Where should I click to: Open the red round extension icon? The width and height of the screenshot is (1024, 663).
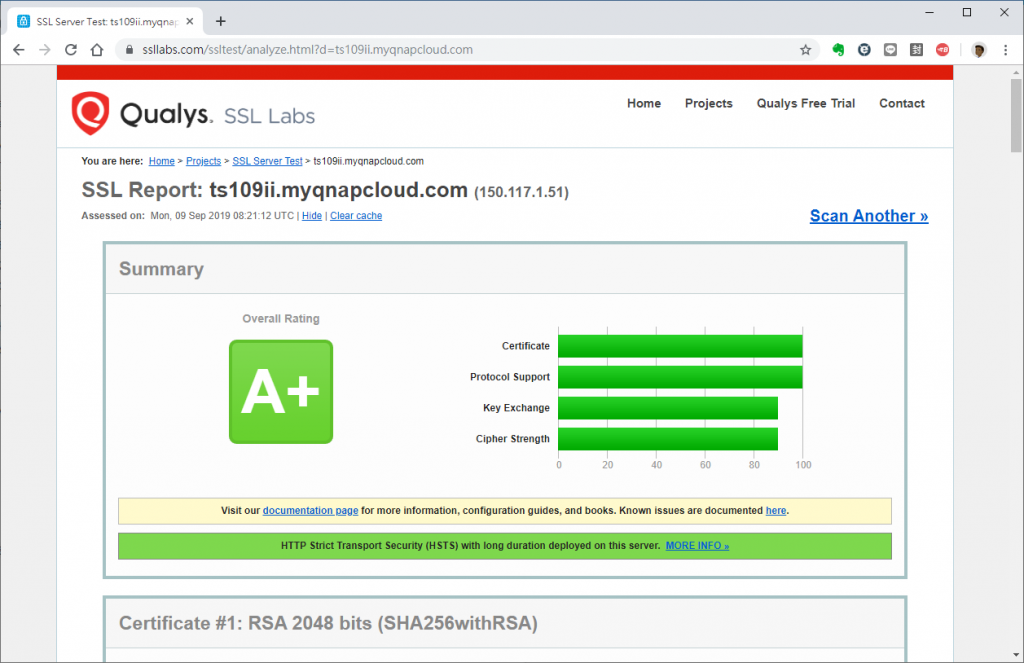(942, 50)
